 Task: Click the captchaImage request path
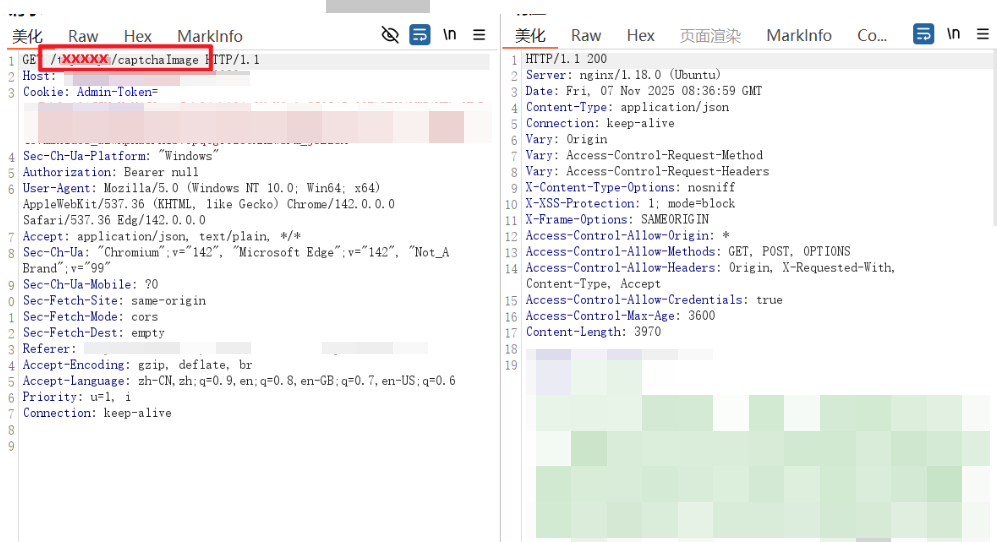click(125, 60)
